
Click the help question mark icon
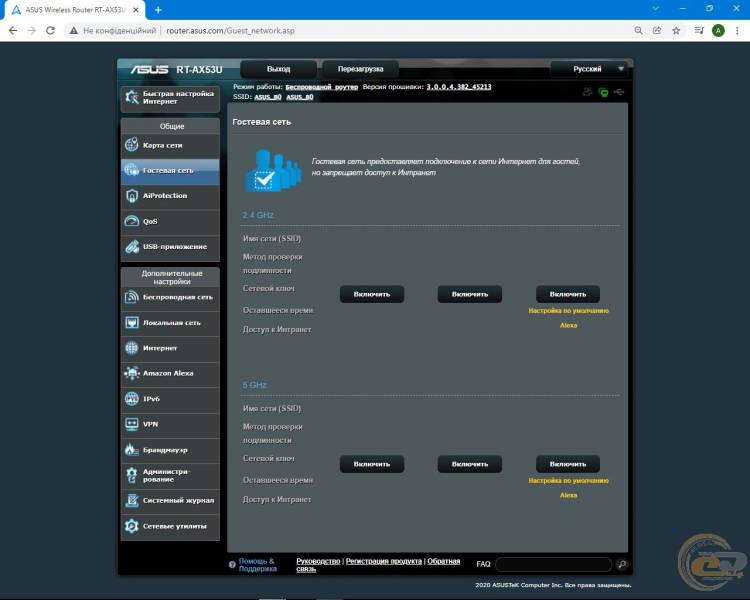pos(232,565)
